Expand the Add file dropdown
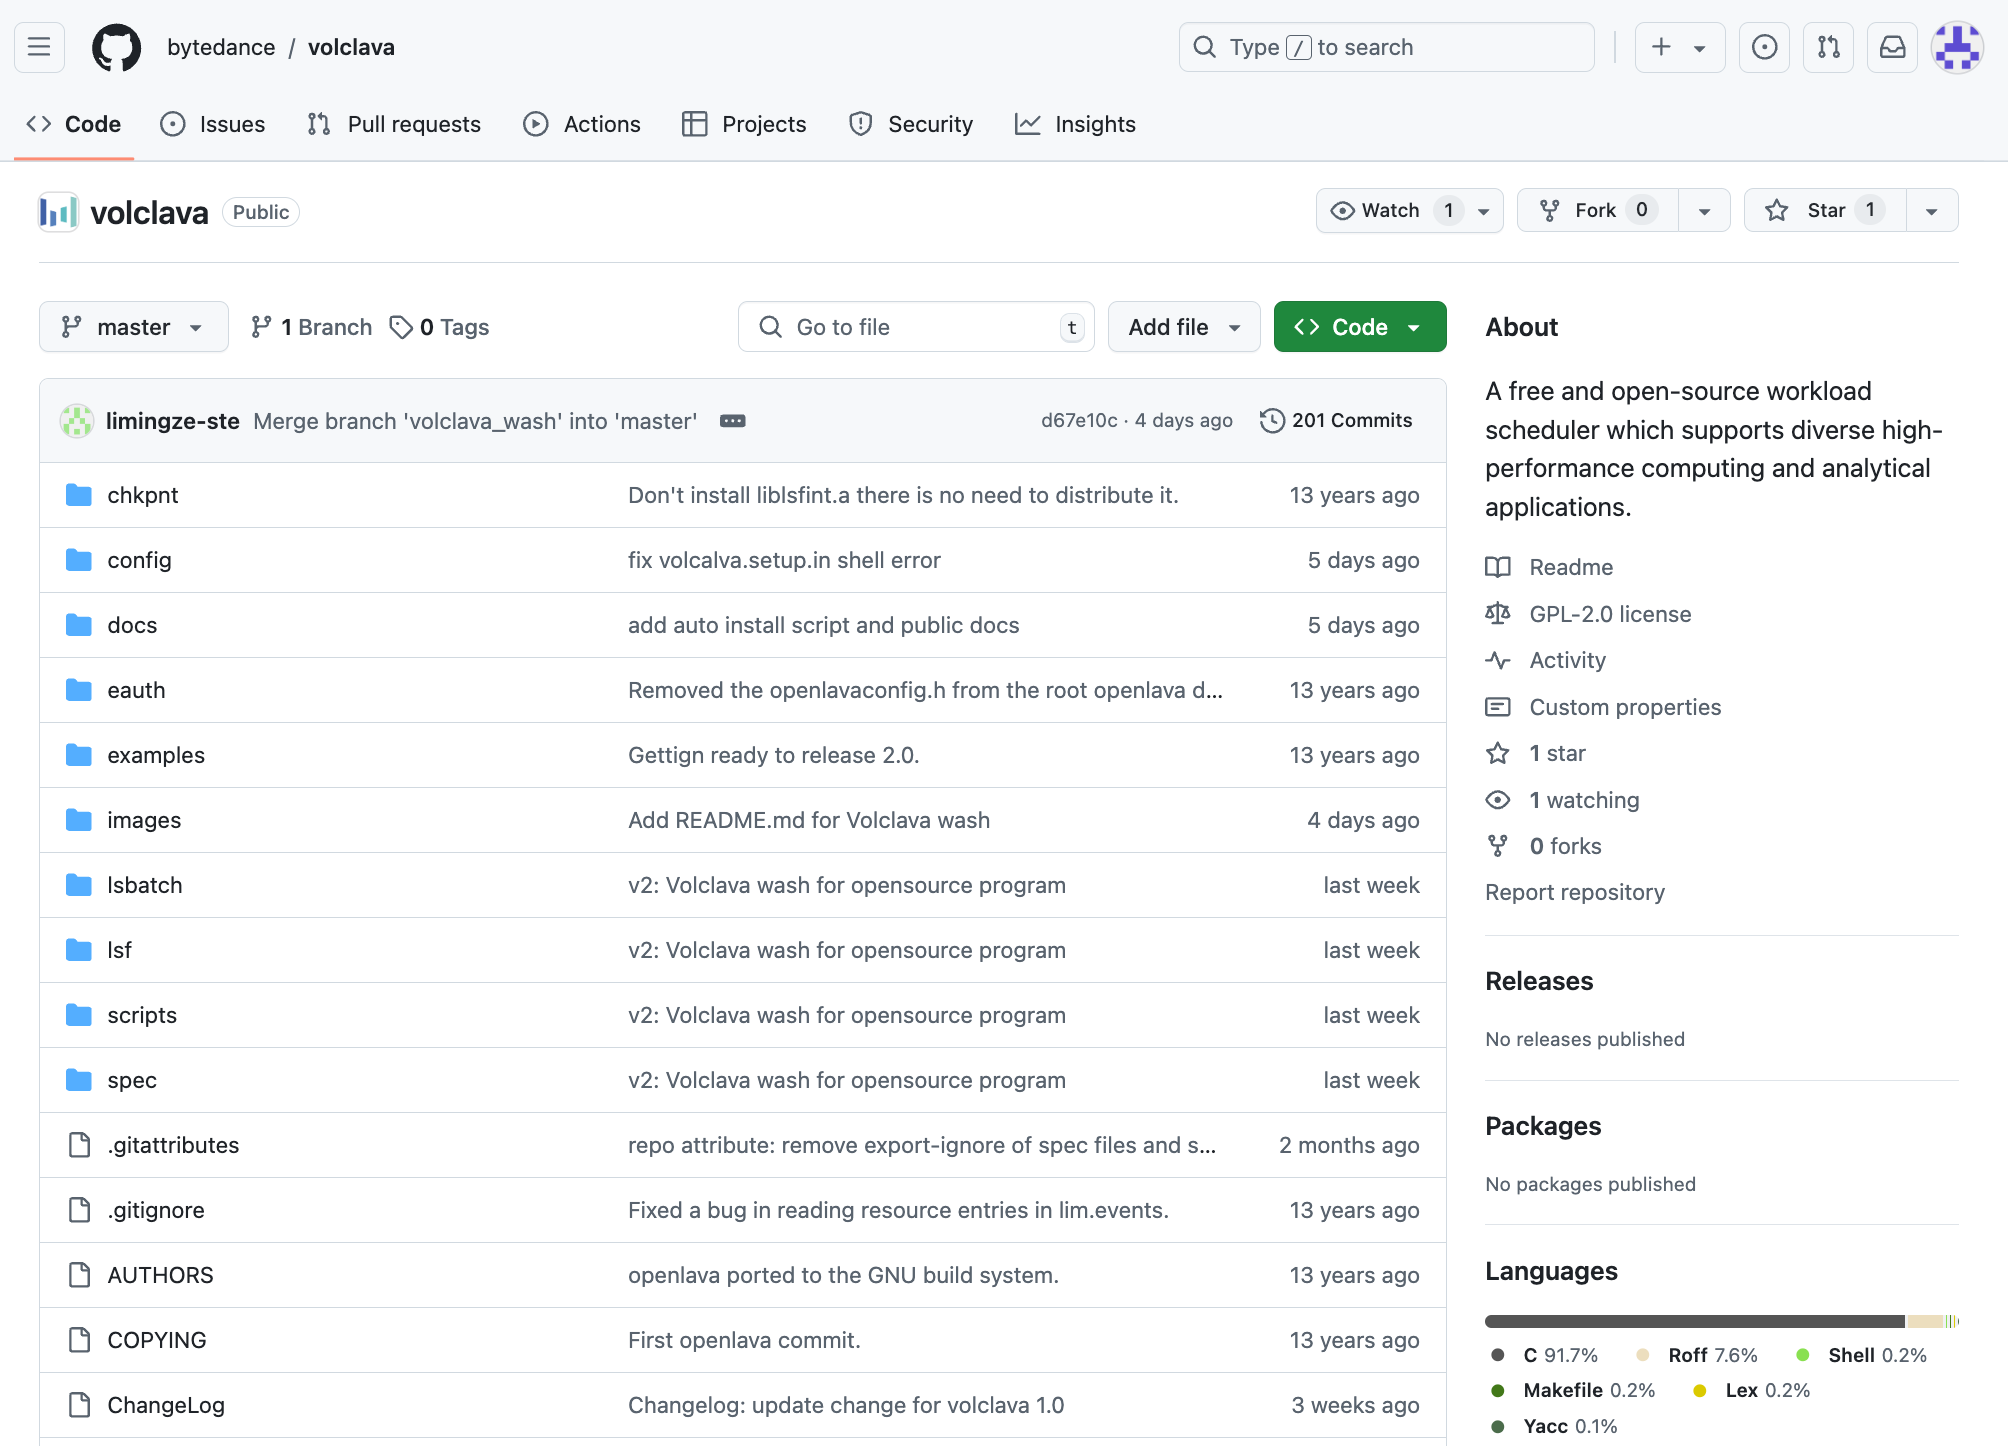Image resolution: width=2008 pixels, height=1446 pixels. pos(1184,327)
